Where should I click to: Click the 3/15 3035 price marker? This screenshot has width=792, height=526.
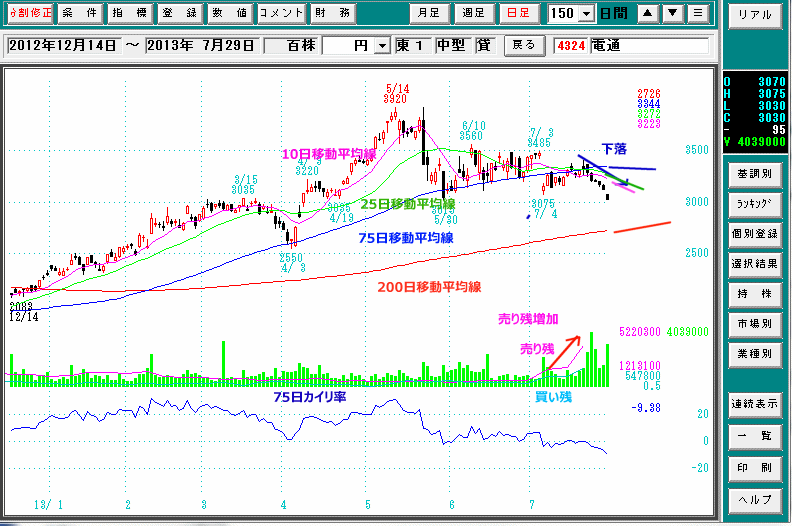click(x=244, y=184)
